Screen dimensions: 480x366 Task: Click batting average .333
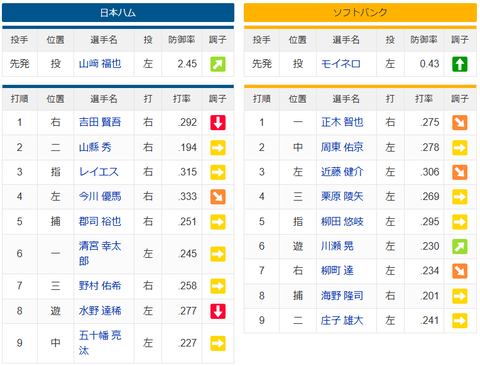(188, 197)
